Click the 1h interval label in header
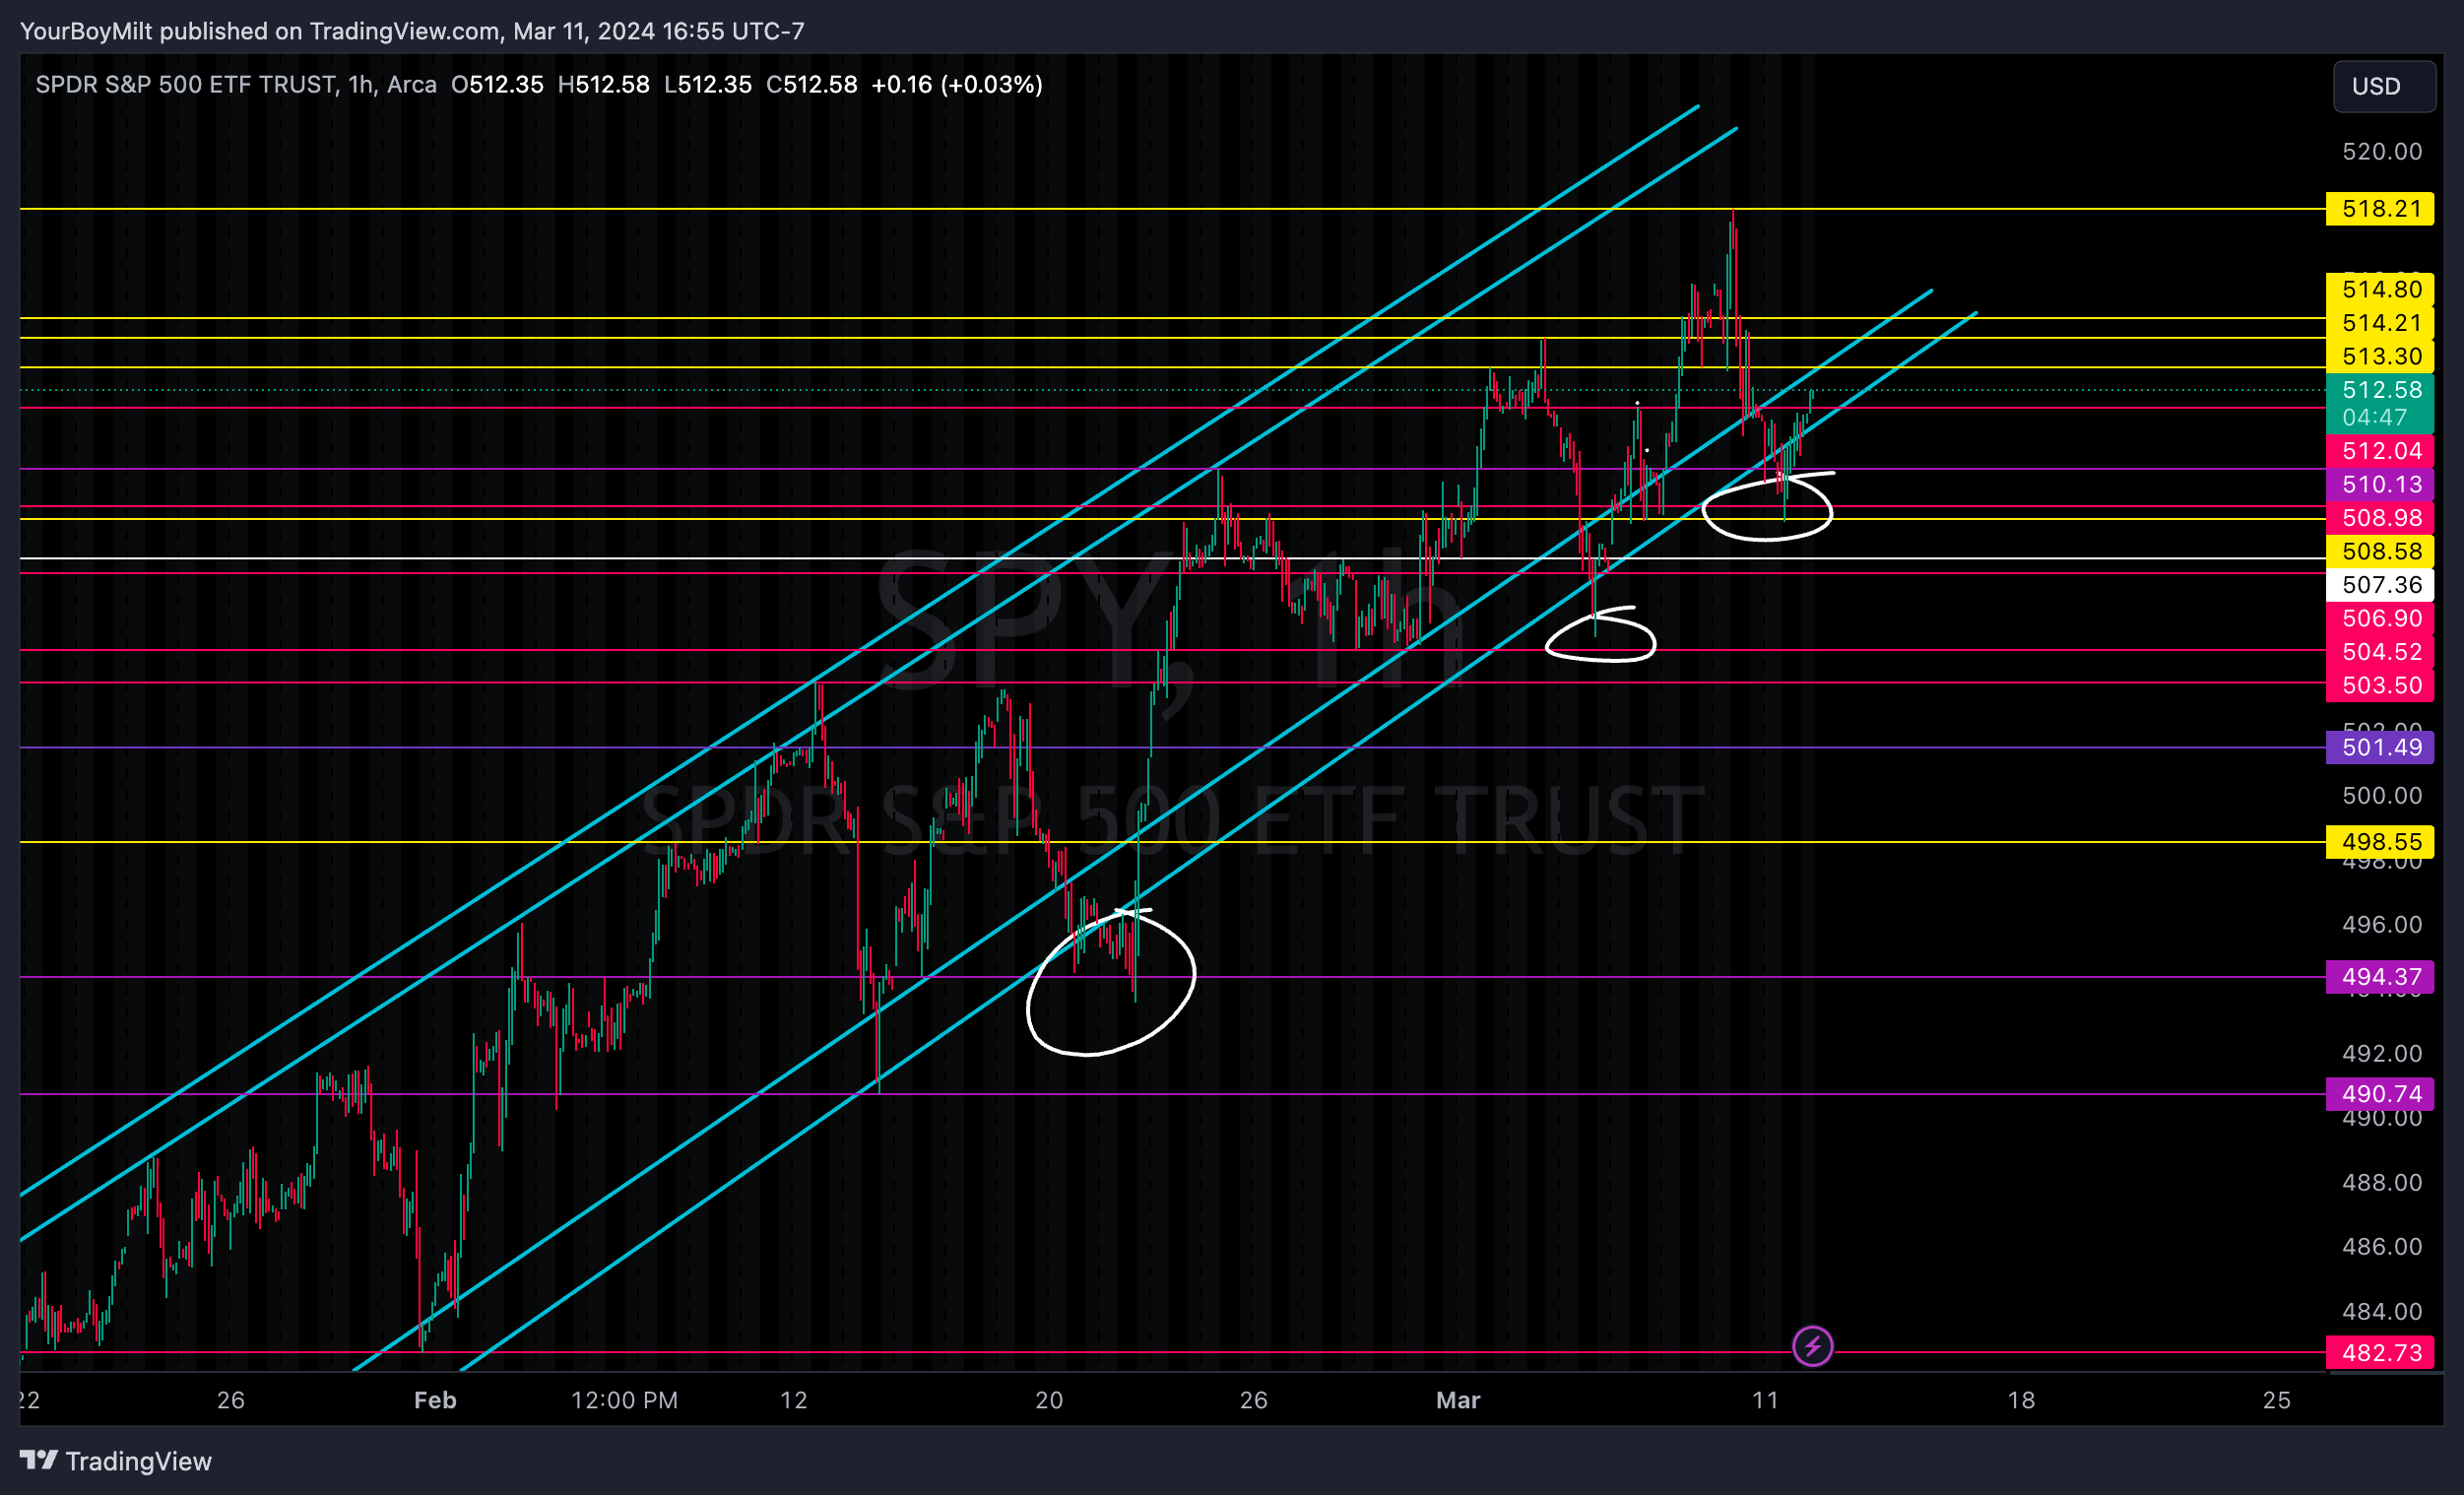Viewport: 2464px width, 1495px height. coord(359,85)
